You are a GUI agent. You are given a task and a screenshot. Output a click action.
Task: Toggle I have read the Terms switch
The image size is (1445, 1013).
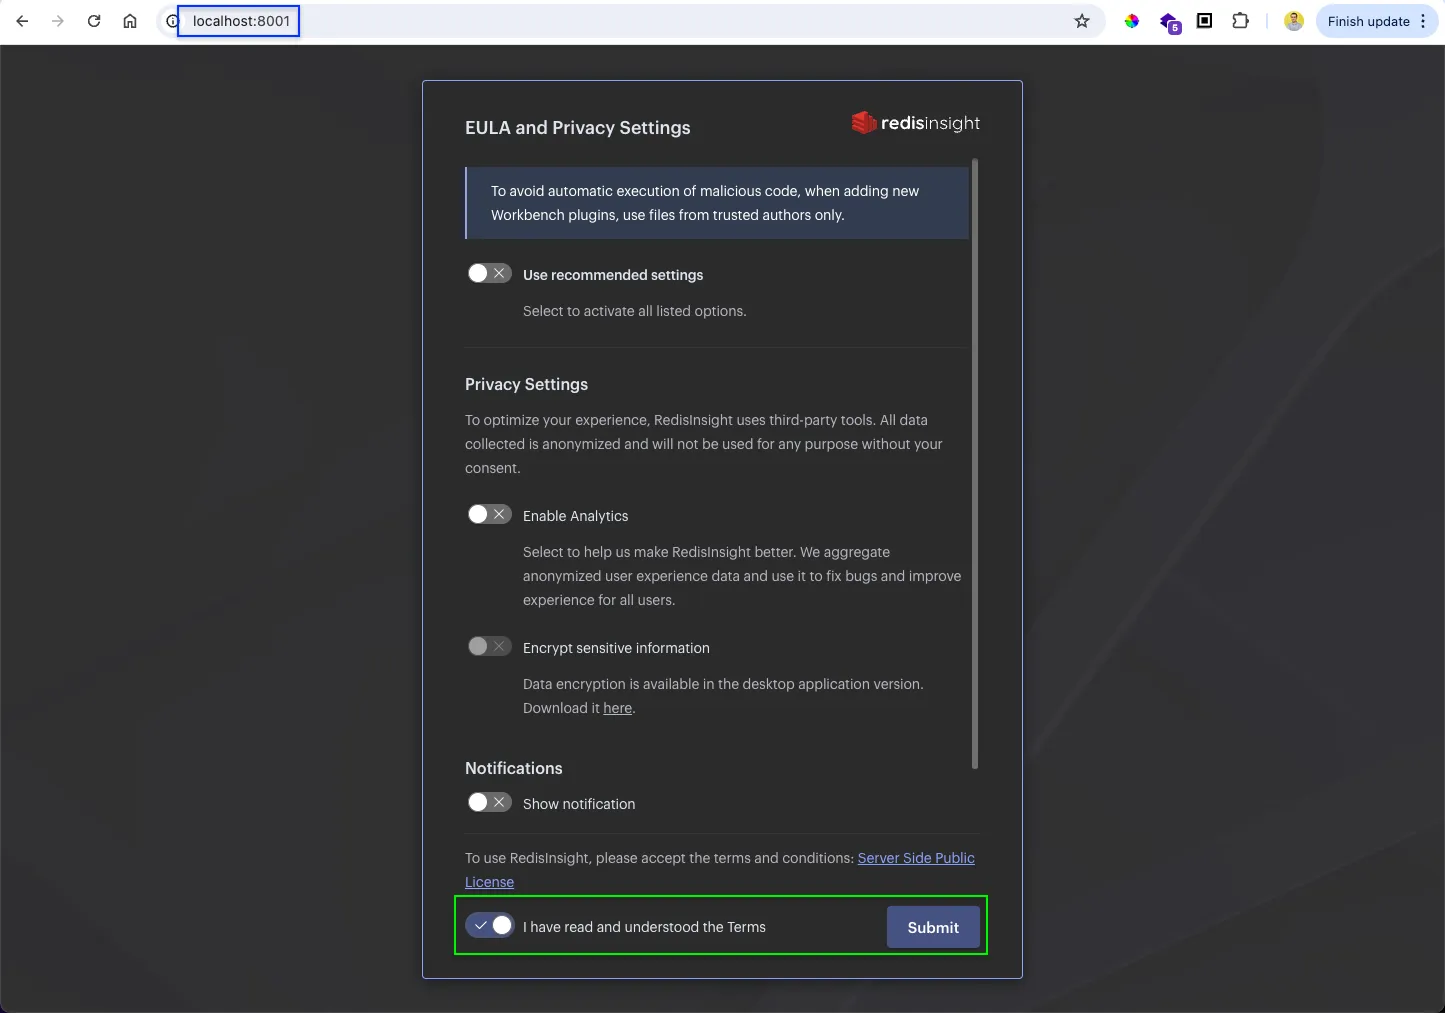(490, 926)
